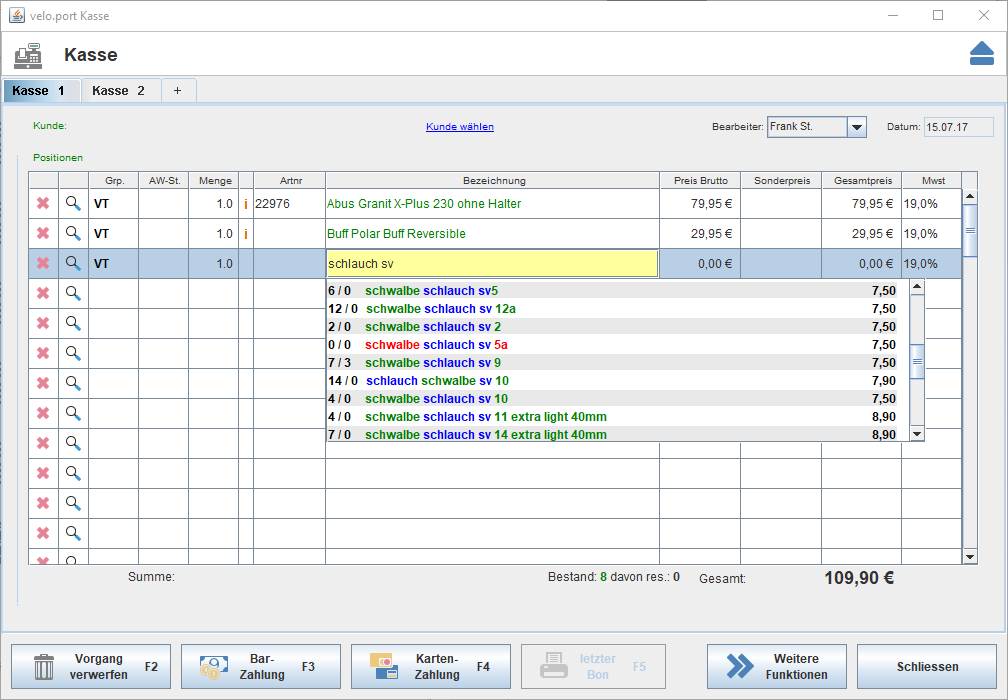Screen dimensions: 1008x700
Task: Add new register tab with plus
Action: (x=178, y=91)
